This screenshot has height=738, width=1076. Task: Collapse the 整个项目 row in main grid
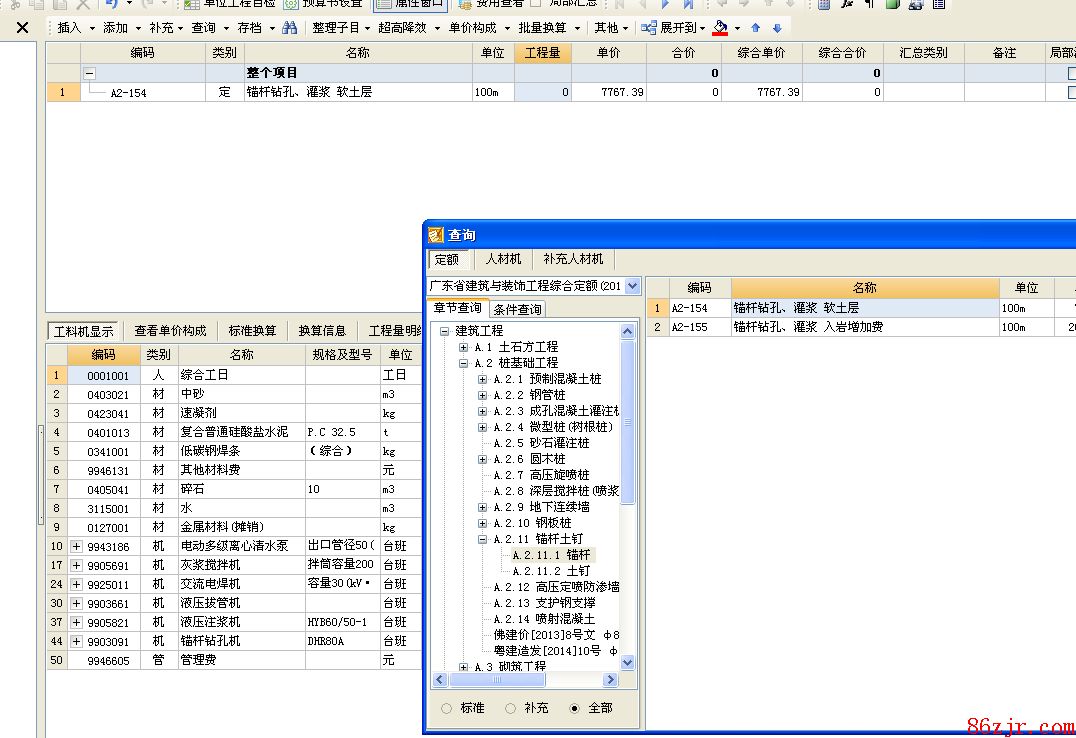point(89,73)
